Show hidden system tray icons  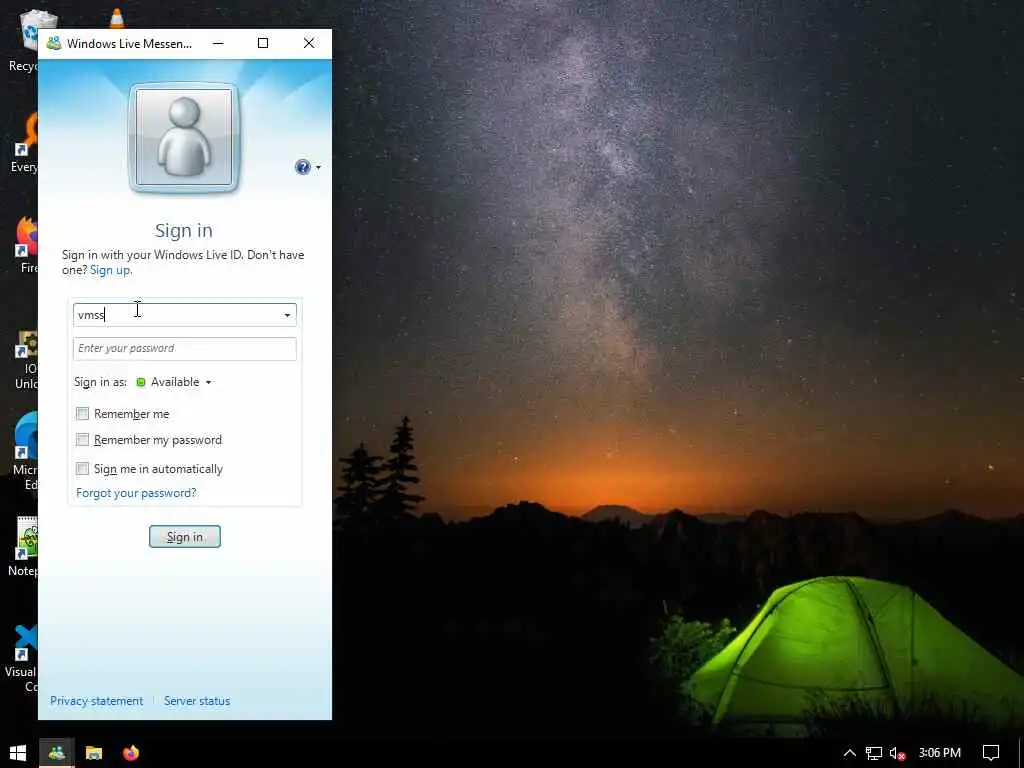point(850,753)
